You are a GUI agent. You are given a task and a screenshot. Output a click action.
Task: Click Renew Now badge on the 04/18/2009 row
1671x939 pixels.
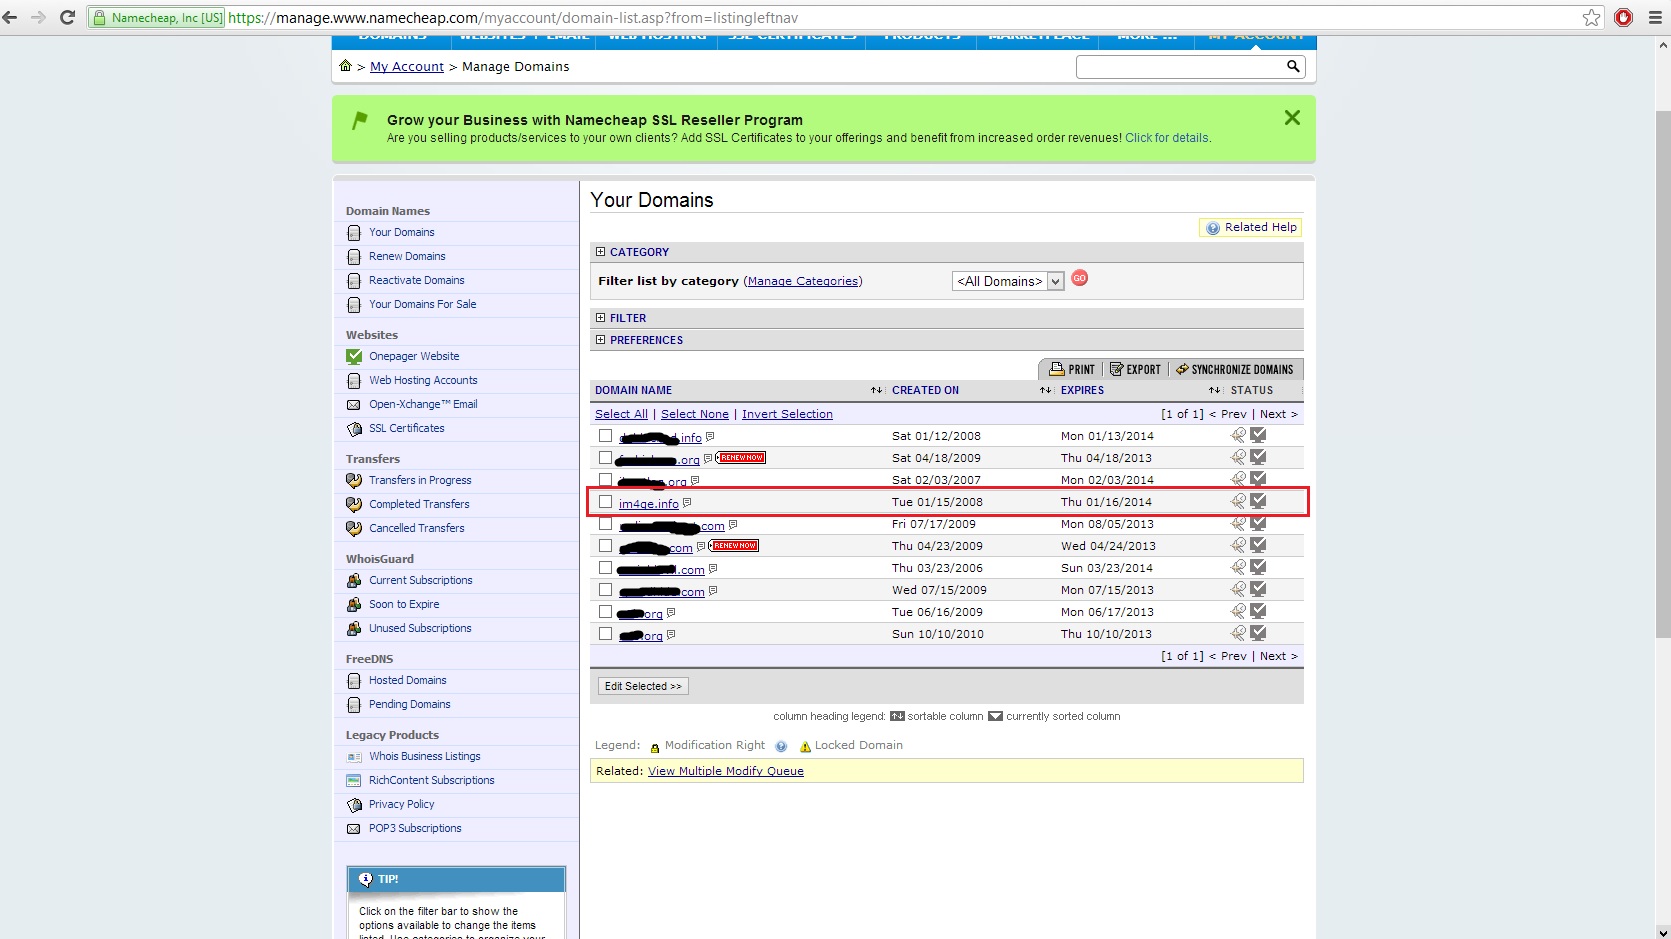[x=741, y=458]
